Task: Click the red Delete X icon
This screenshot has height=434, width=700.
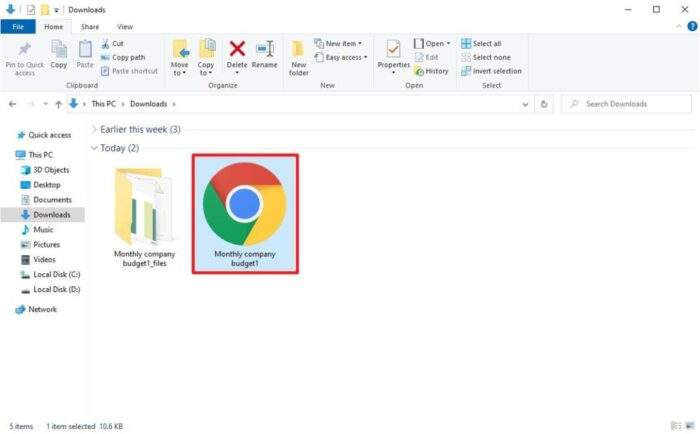Action: (237, 49)
